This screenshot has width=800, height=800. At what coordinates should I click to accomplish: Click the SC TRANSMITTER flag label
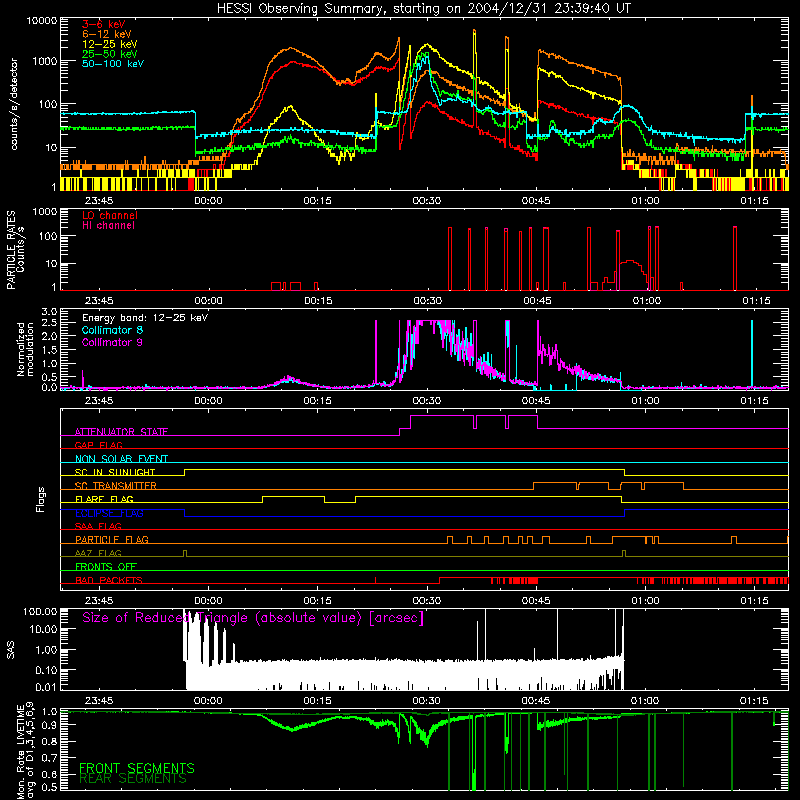116,486
